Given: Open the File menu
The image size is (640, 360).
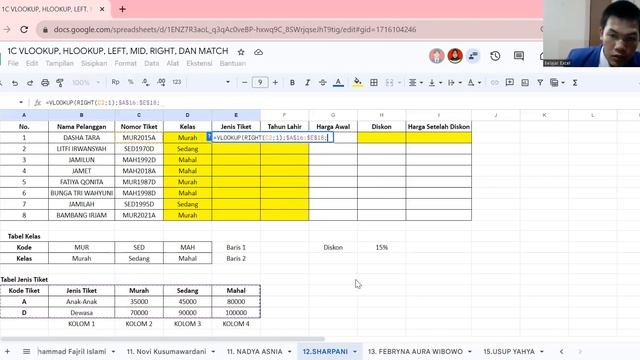Looking at the screenshot, I should (x=13, y=63).
